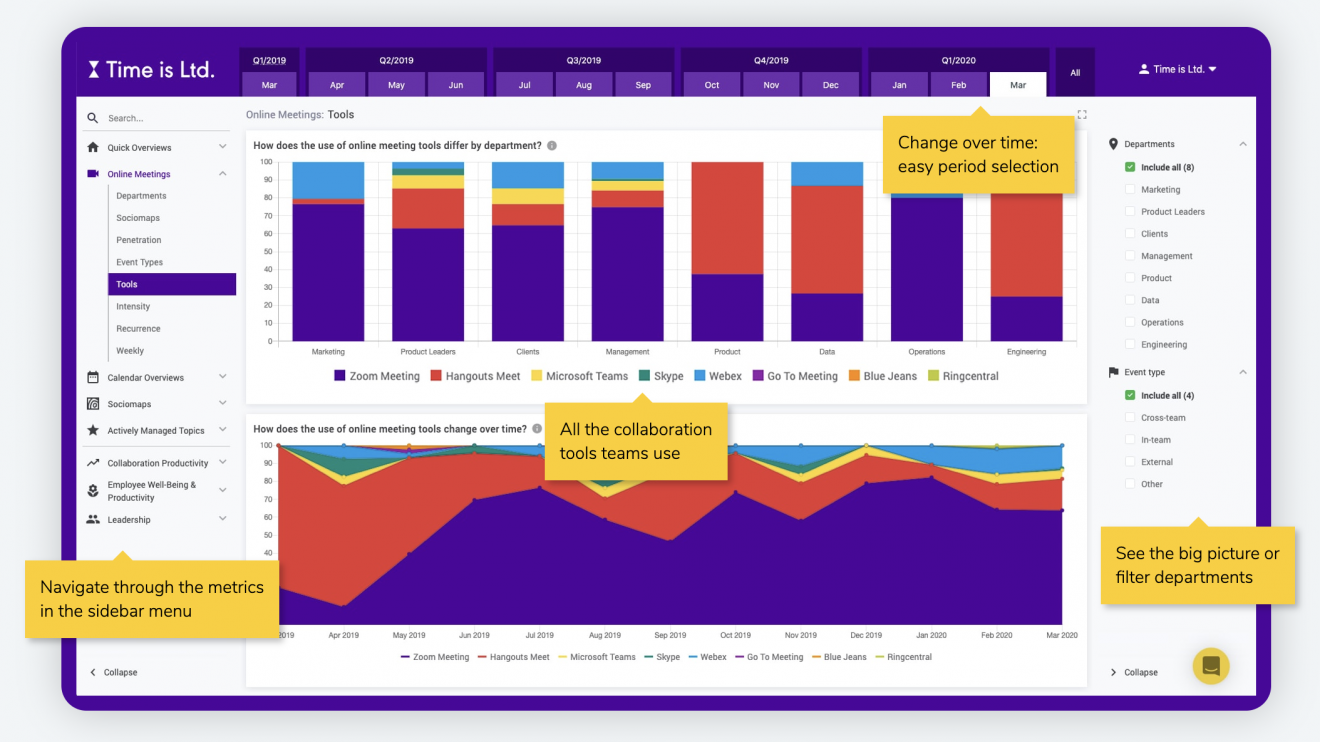Expand the Collaboration Productivity section
1320x742 pixels.
click(x=222, y=463)
